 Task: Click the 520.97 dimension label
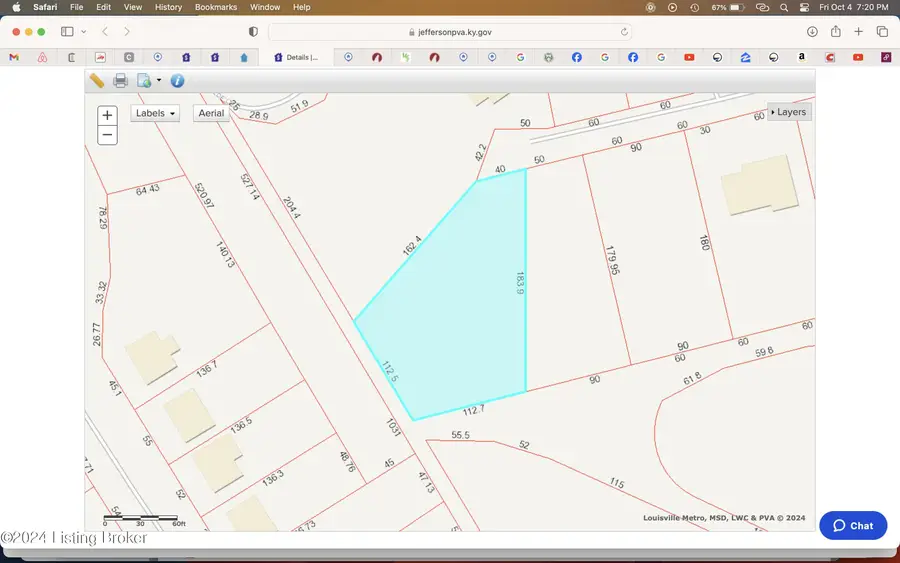coord(204,195)
